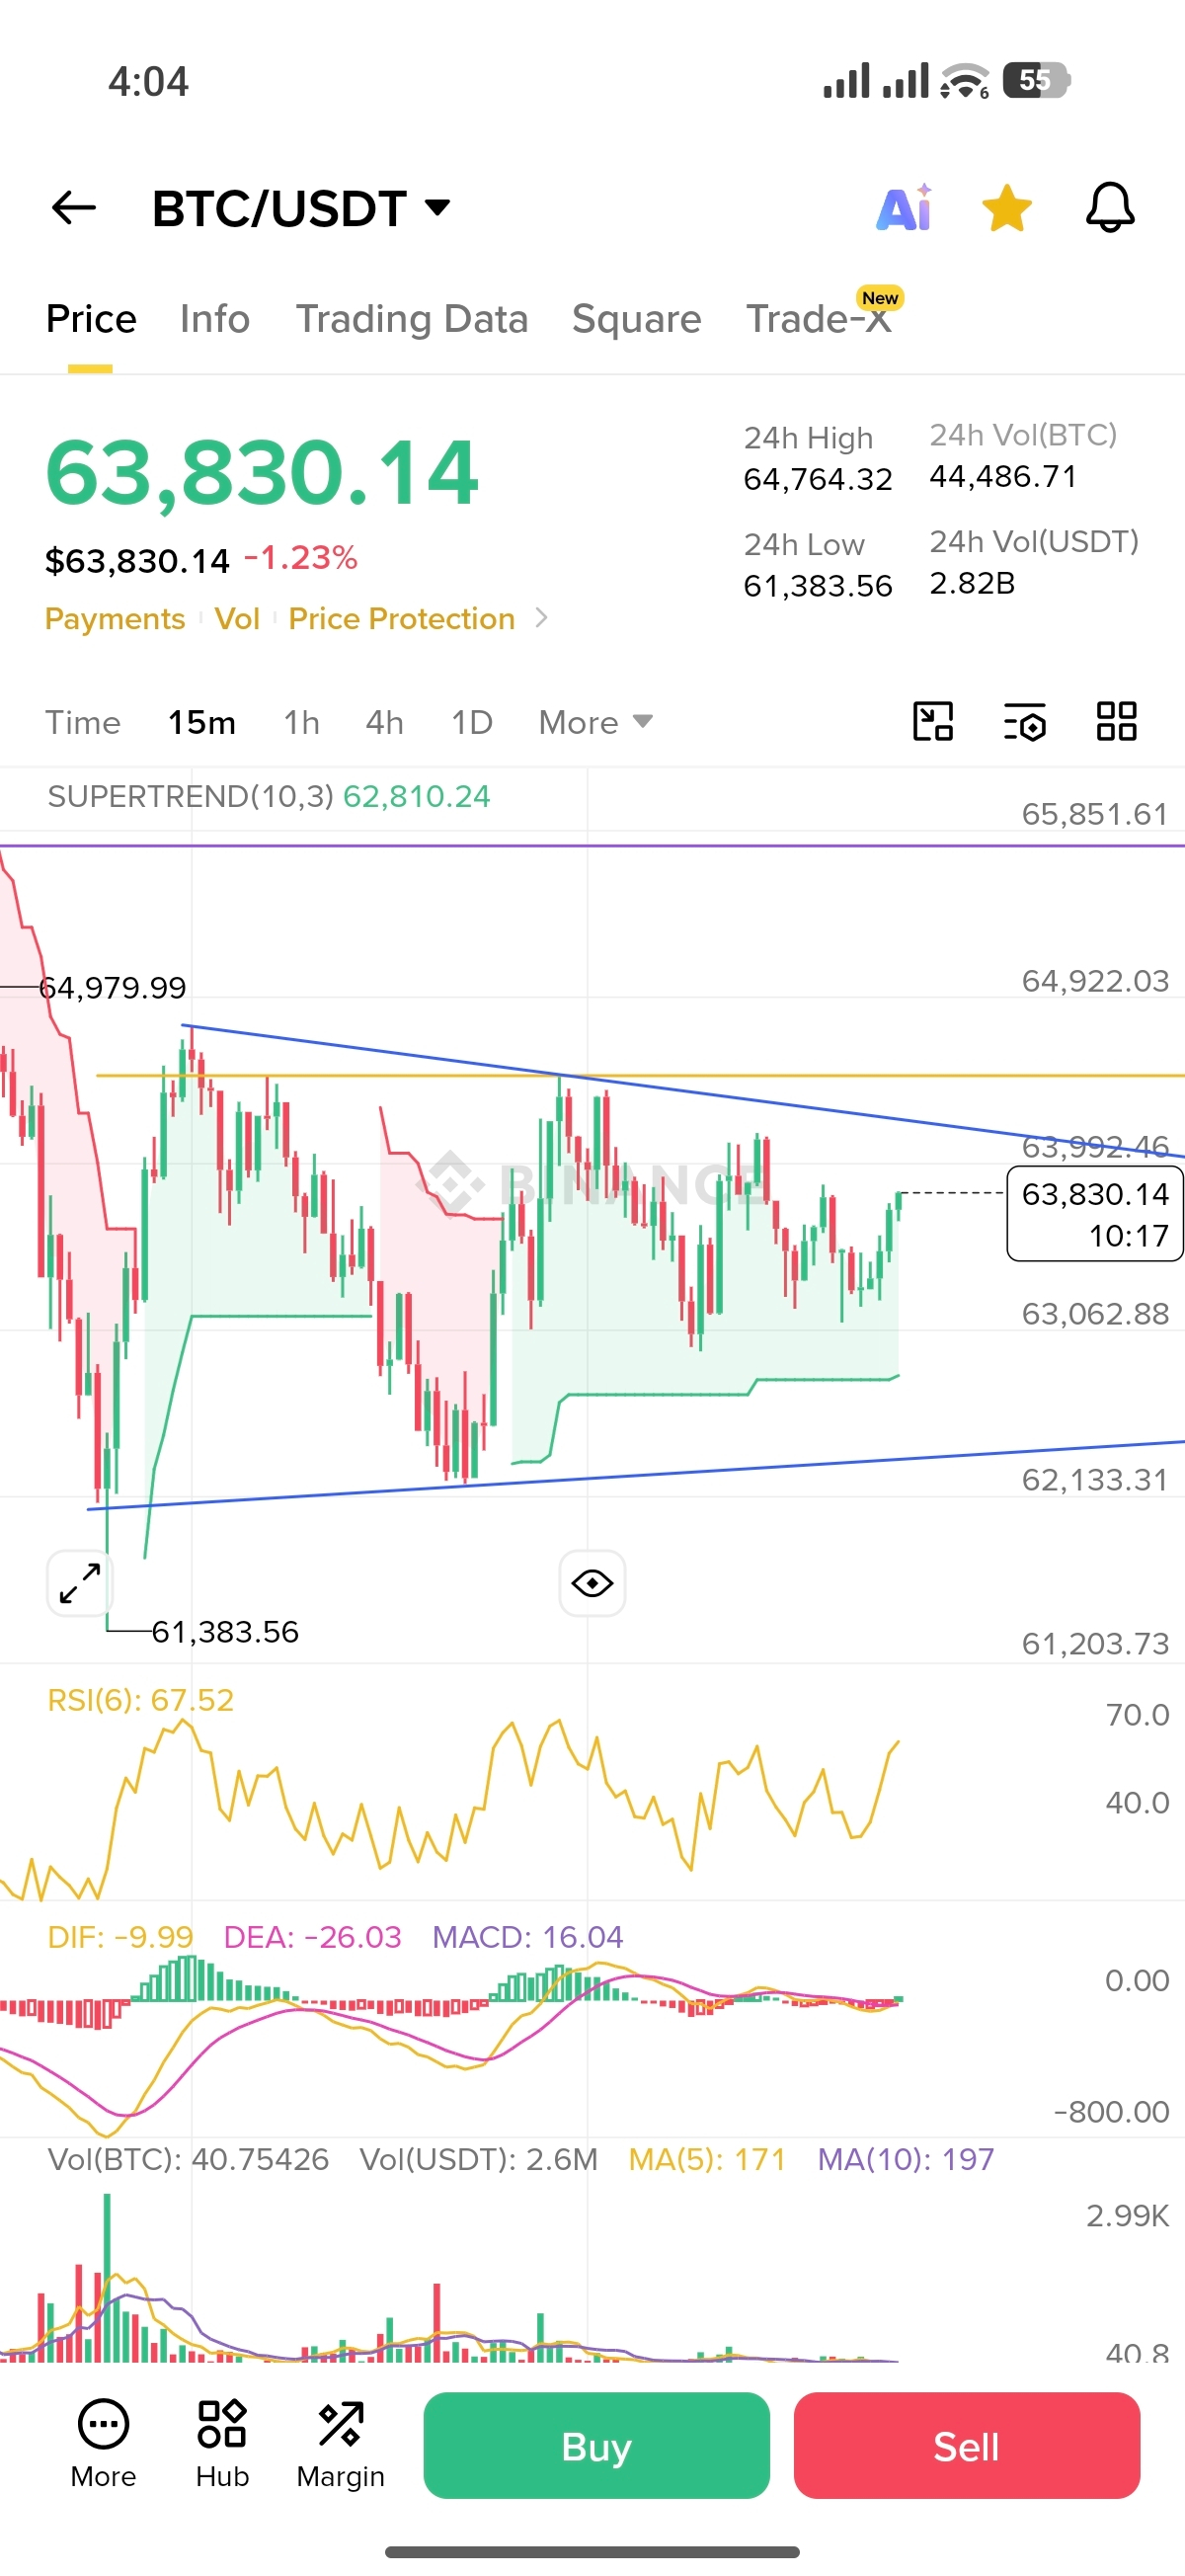
Task: Expand chart to fullscreen with diagonal arrows
Action: pyautogui.click(x=80, y=1584)
